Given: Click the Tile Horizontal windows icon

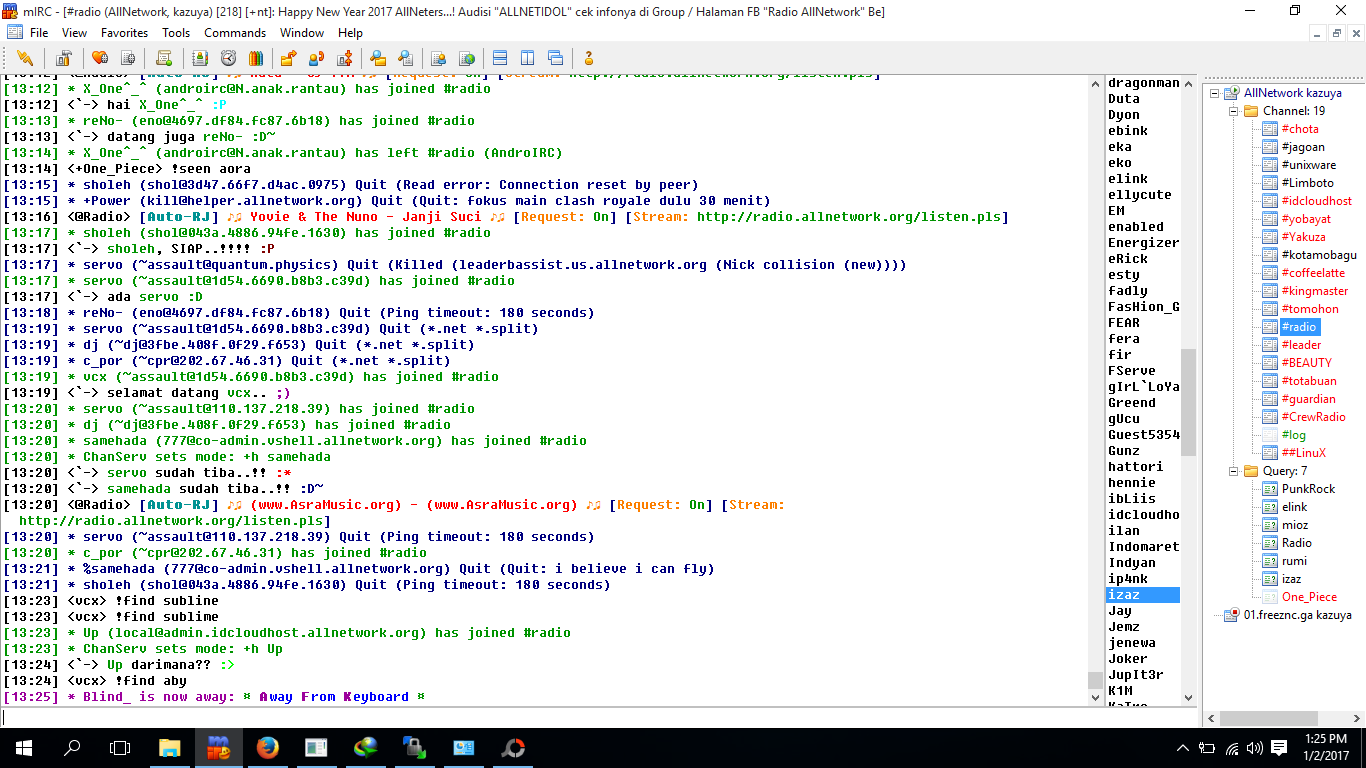Looking at the screenshot, I should [501, 58].
